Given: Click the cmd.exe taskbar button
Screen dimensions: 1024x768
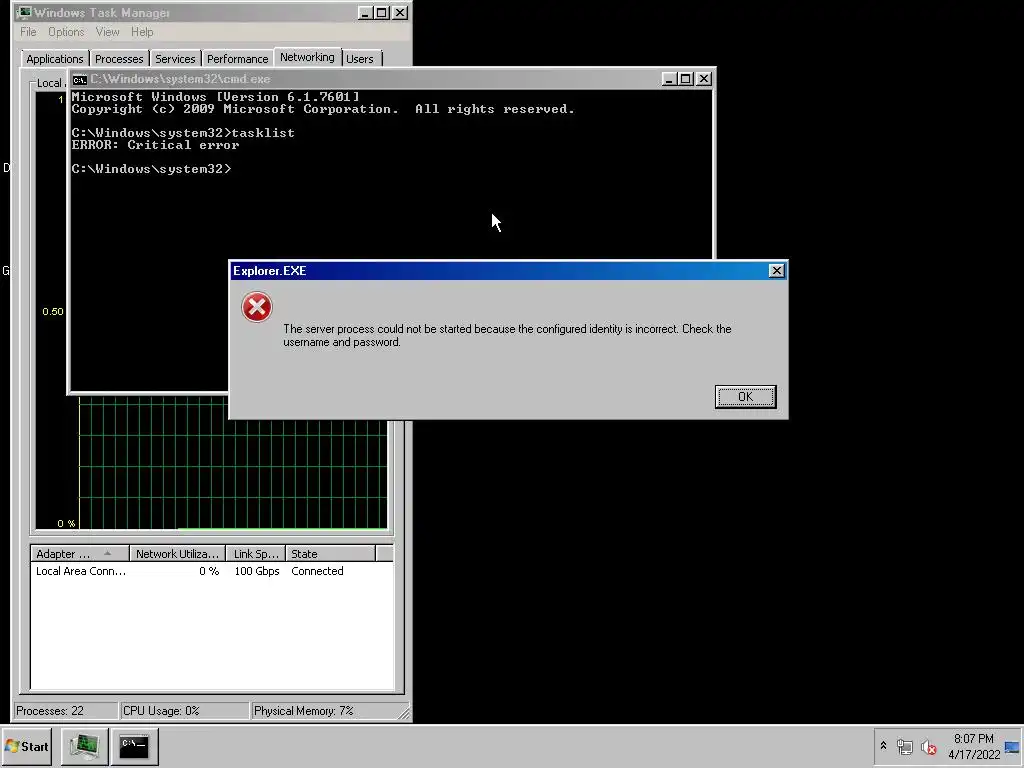Looking at the screenshot, I should pyautogui.click(x=135, y=746).
